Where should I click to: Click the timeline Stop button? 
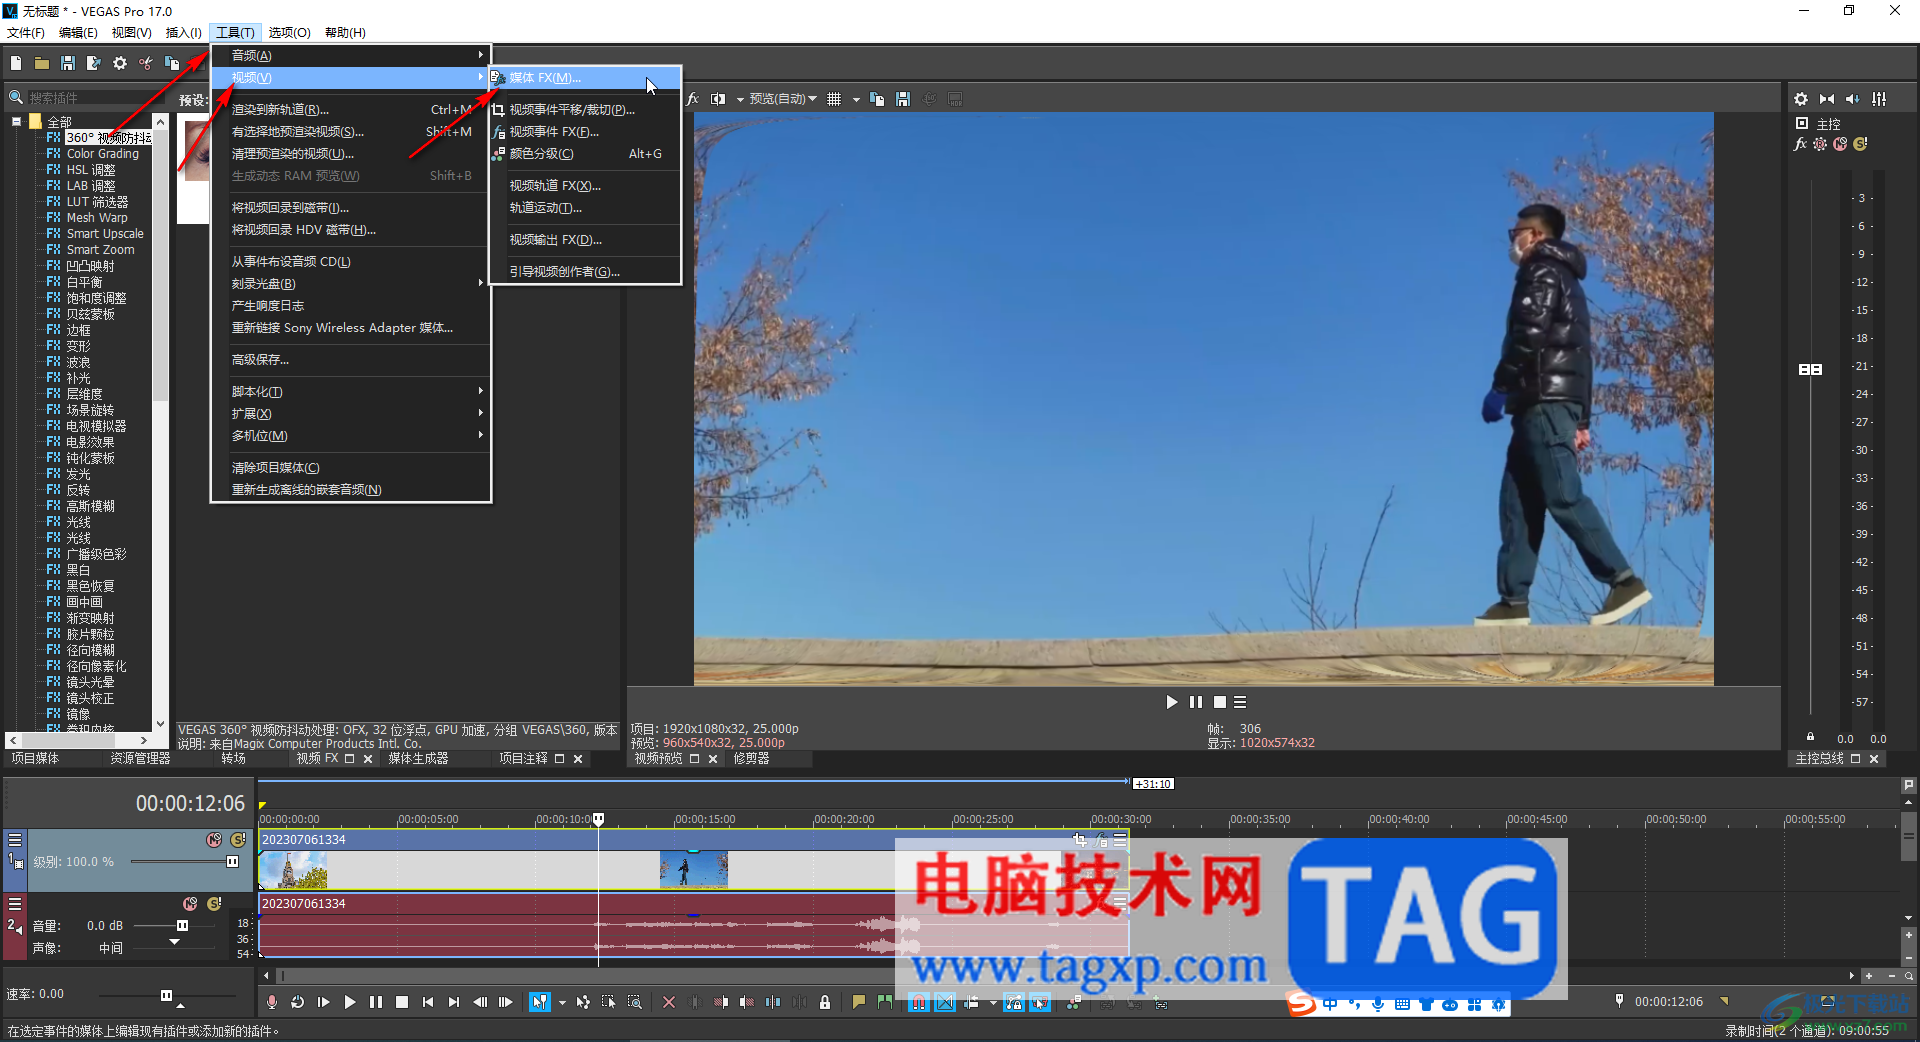click(x=402, y=1002)
